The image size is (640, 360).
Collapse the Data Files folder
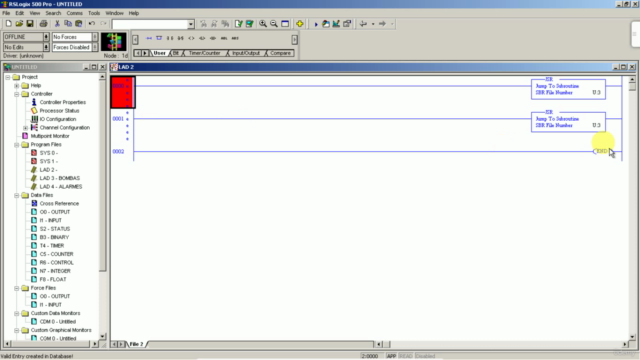click(x=17, y=195)
